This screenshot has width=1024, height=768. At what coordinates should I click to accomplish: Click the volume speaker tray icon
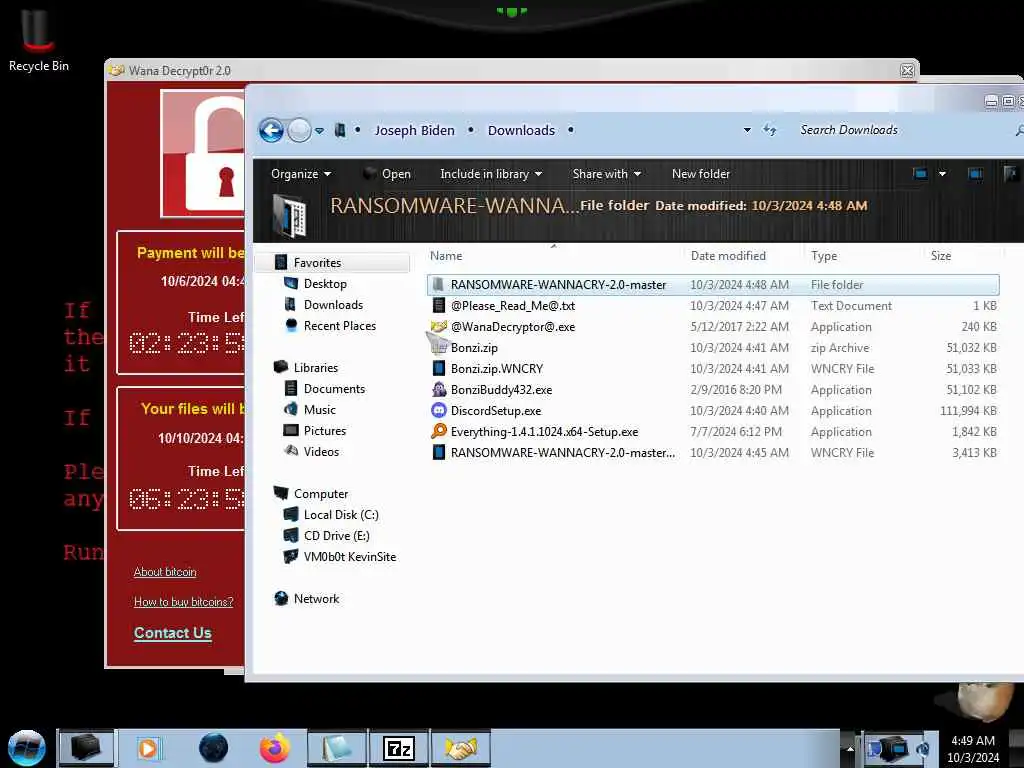coord(922,748)
